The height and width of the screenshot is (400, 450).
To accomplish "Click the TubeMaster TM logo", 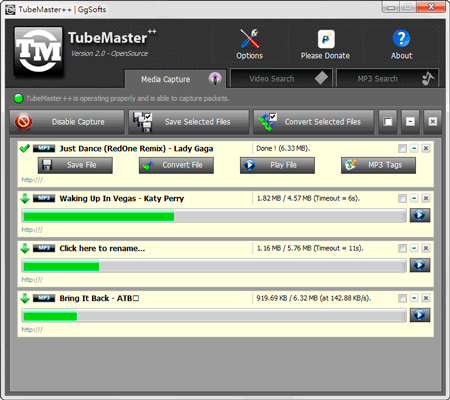I will tap(39, 51).
